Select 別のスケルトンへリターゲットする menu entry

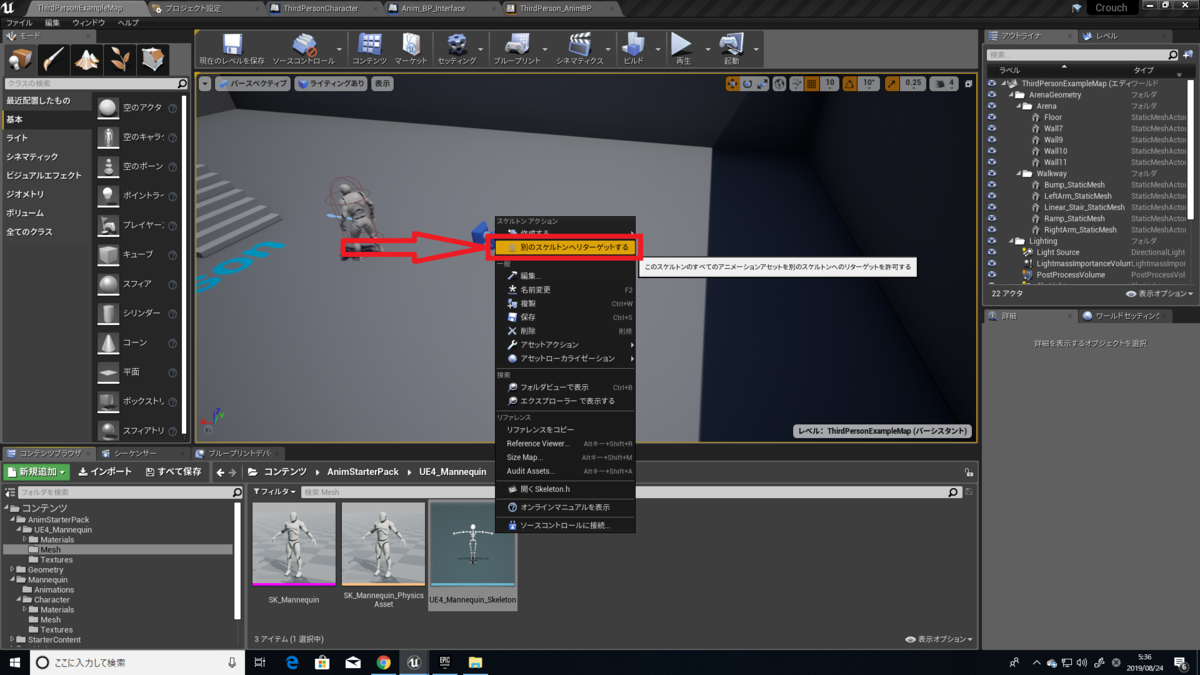click(x=566, y=247)
